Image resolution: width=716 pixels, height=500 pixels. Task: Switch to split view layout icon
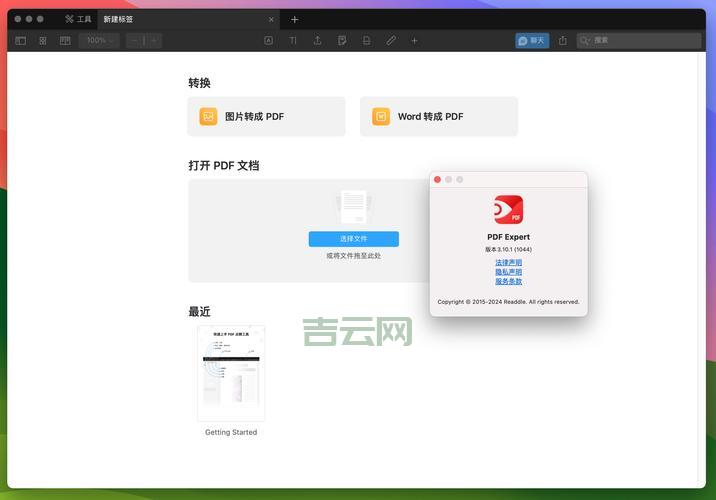click(65, 41)
